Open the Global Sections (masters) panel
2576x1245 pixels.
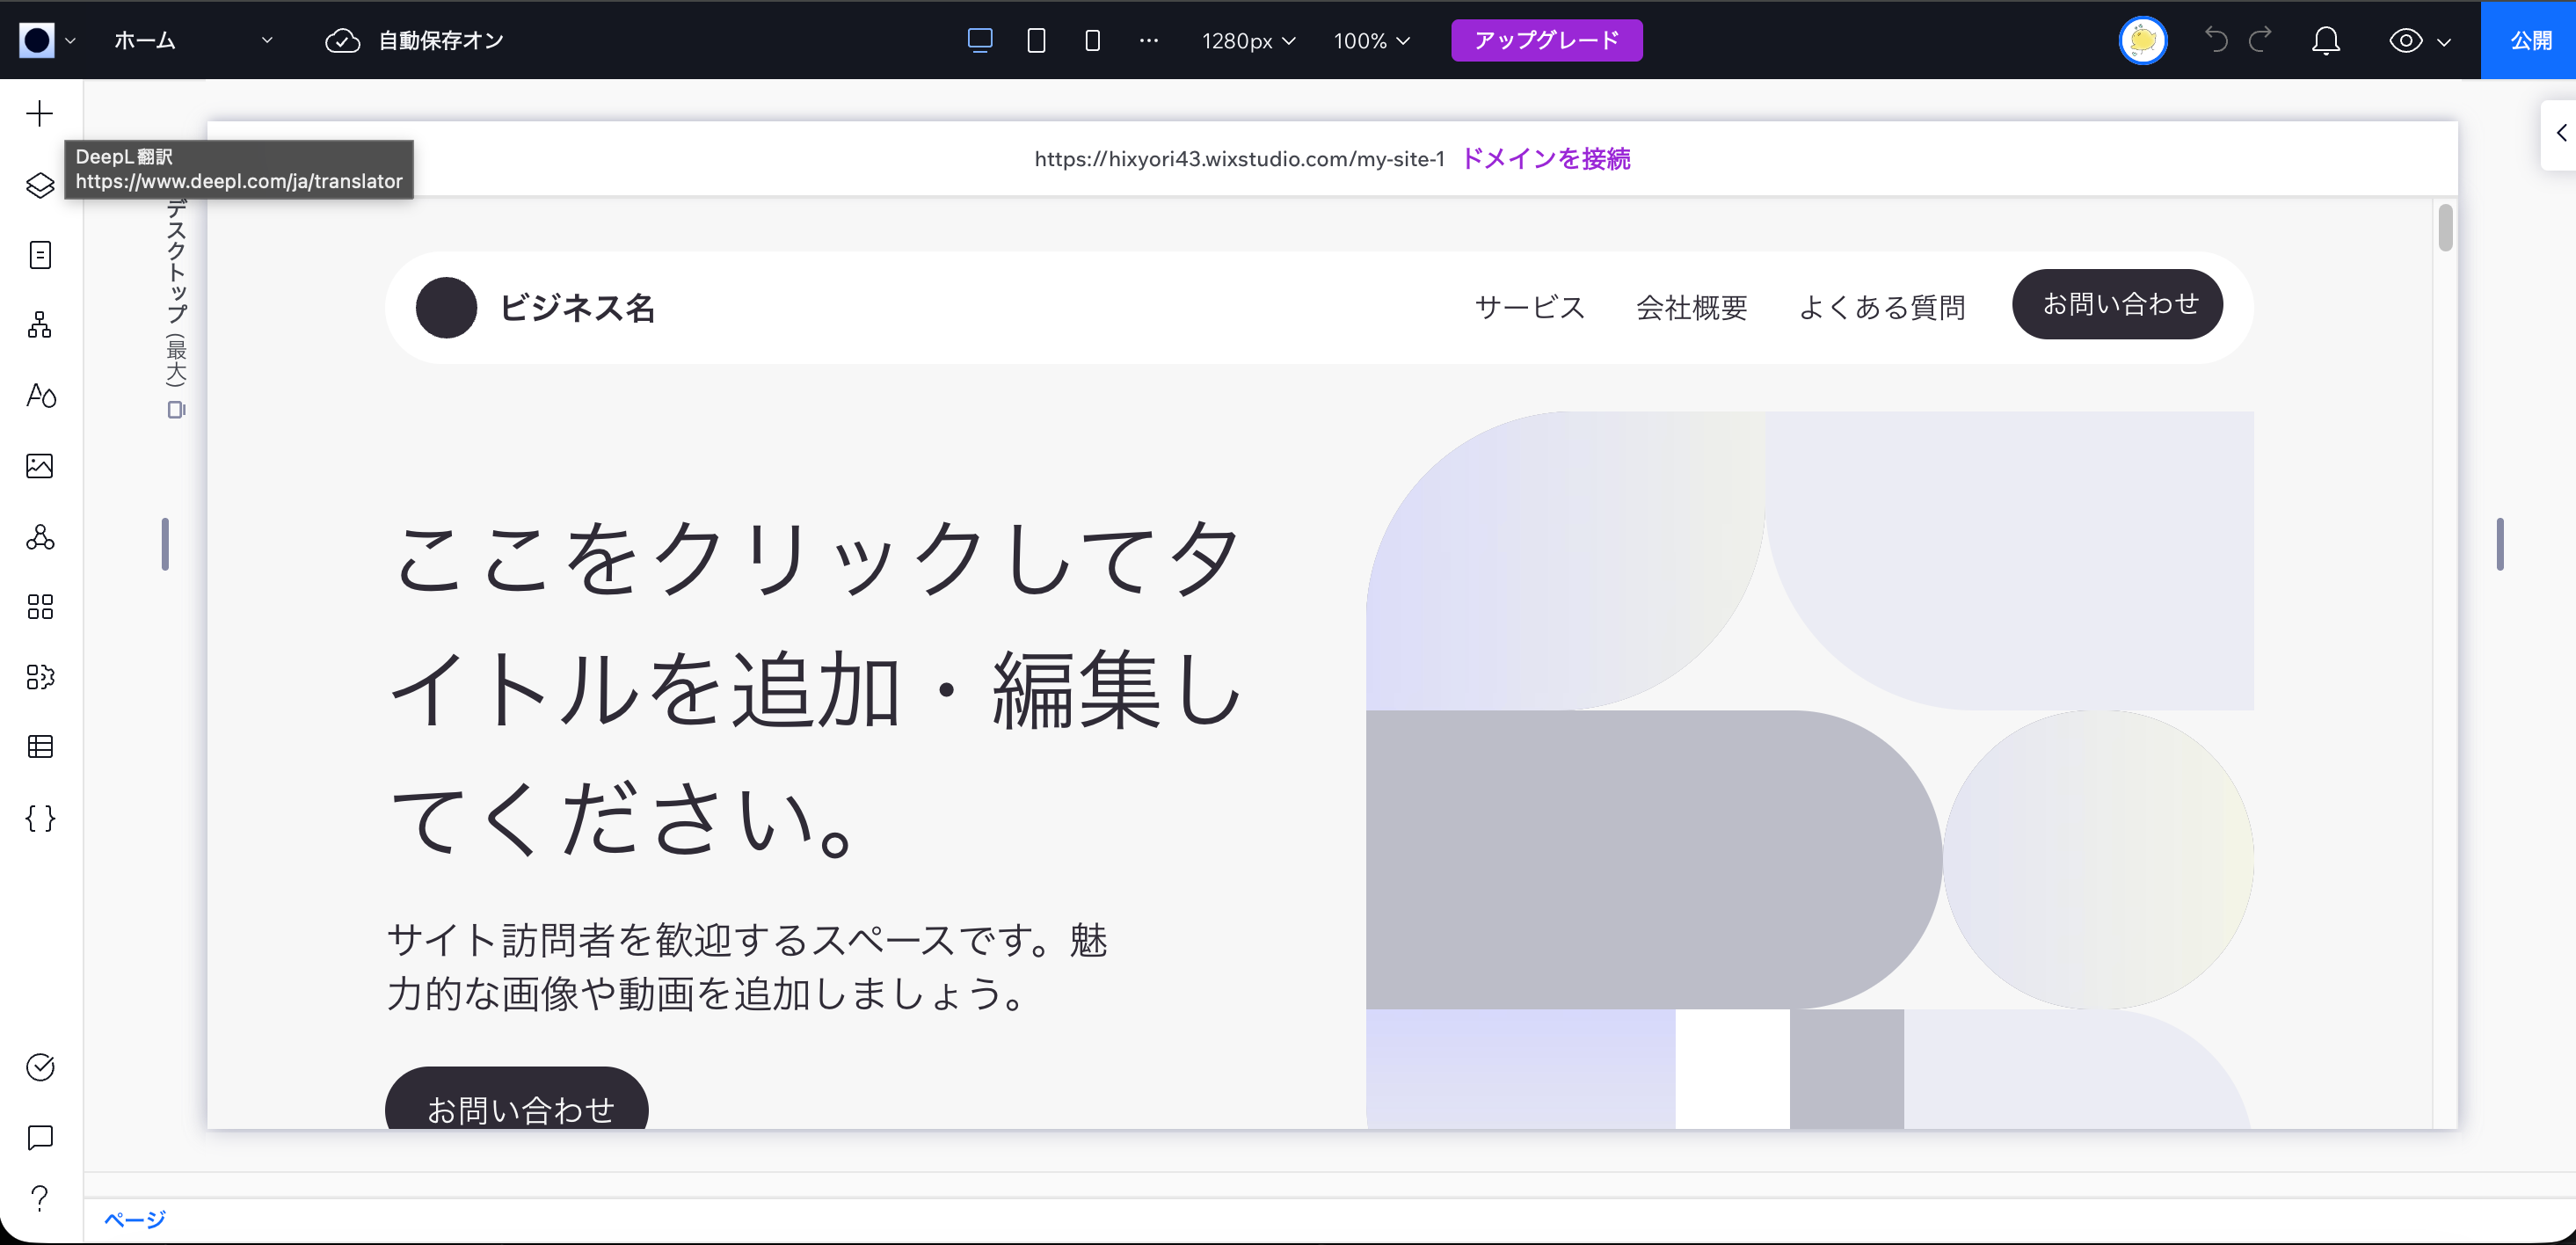(x=40, y=325)
